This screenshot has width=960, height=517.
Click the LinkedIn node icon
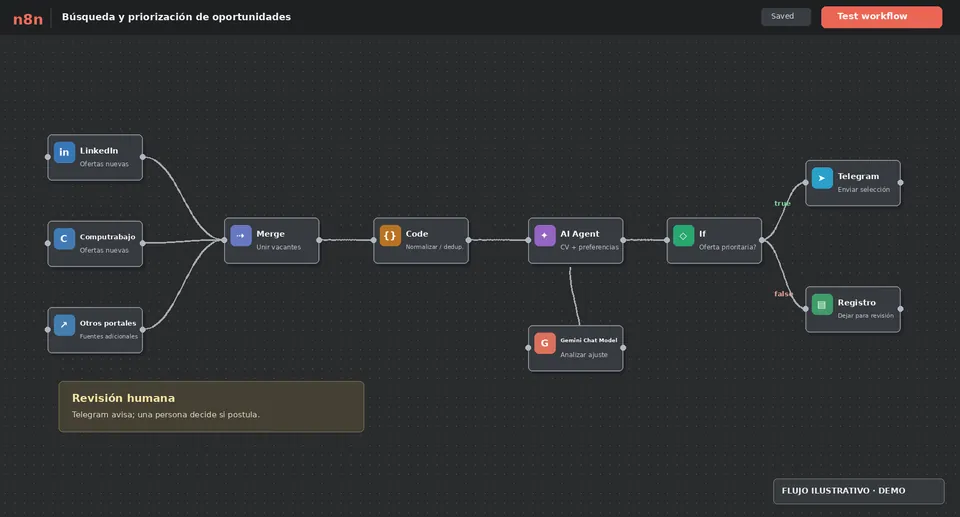(64, 152)
